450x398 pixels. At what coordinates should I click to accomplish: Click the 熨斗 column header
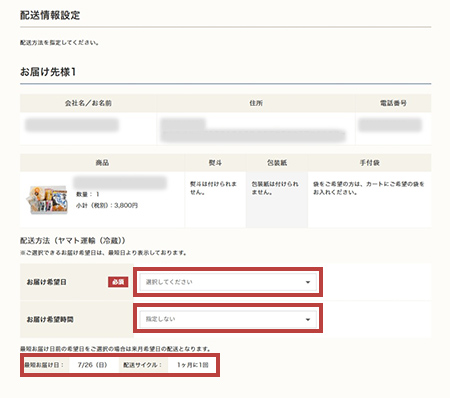point(215,163)
